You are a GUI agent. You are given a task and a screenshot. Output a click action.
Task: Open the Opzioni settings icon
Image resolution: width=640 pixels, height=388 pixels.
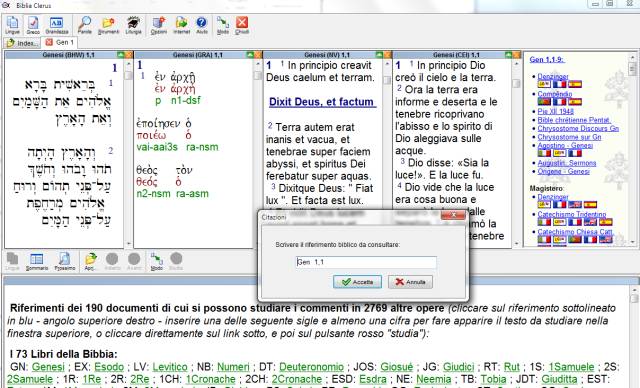159,25
